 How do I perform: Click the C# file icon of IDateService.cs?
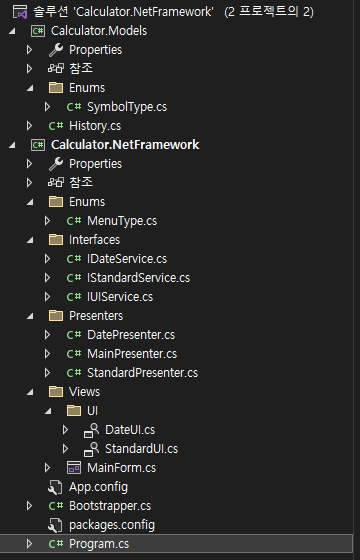coord(74,259)
